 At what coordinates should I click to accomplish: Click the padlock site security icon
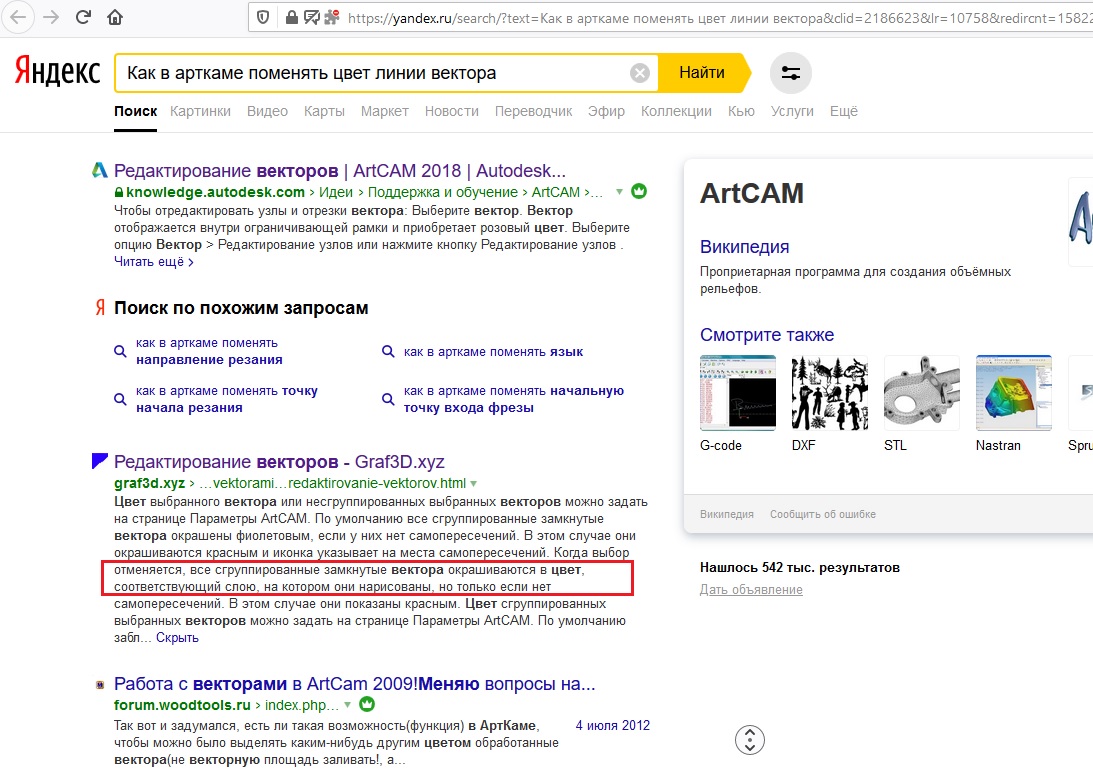point(292,17)
